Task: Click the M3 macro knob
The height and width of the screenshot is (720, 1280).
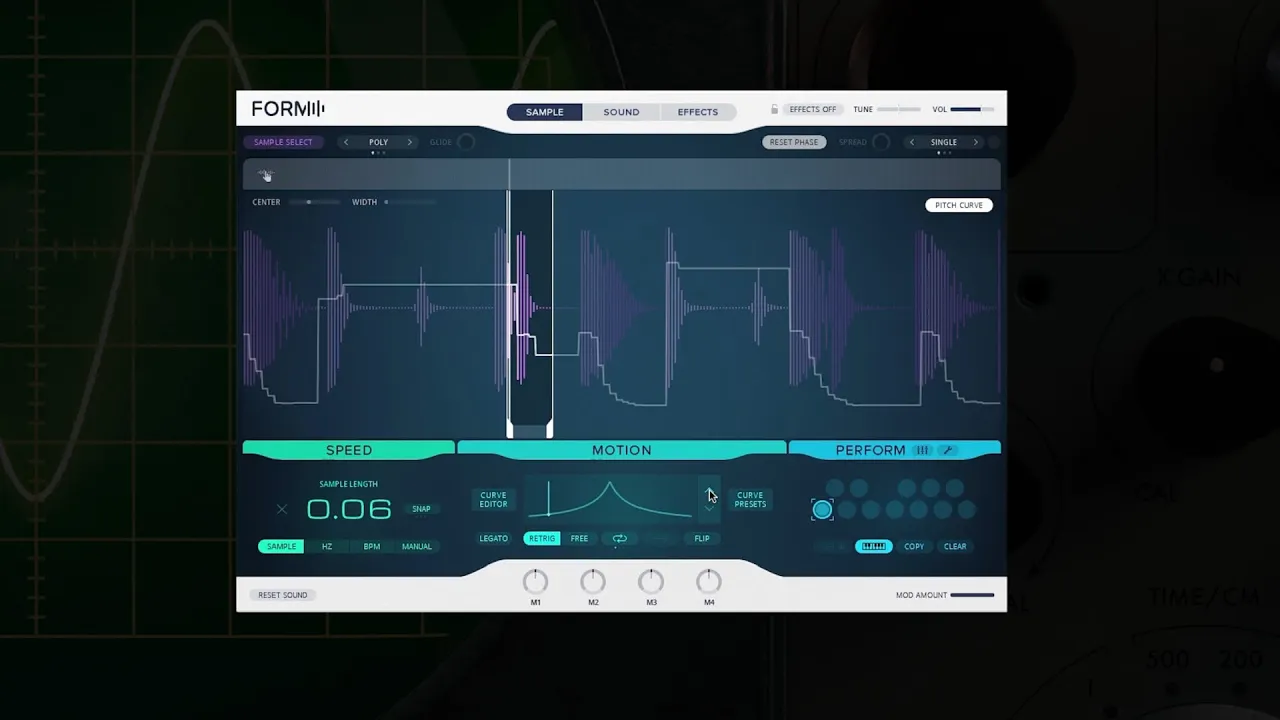Action: 651,581
